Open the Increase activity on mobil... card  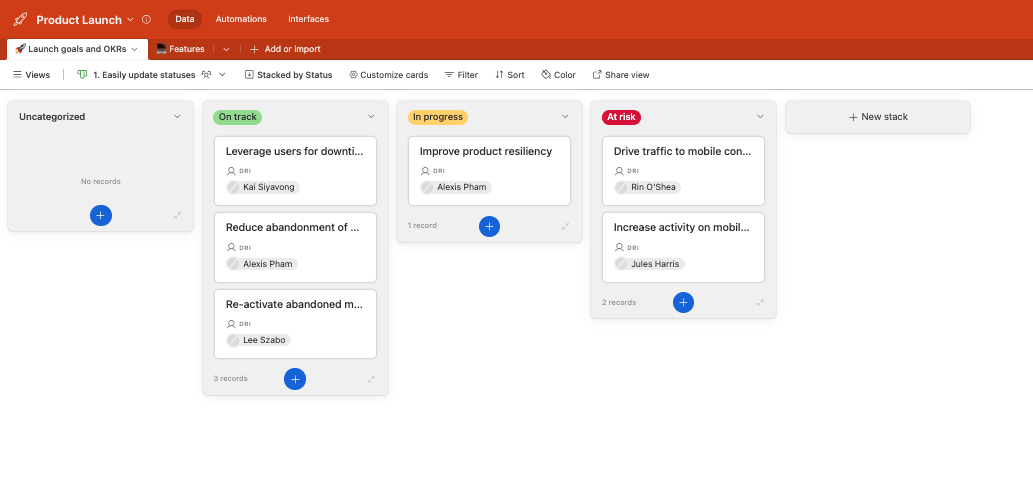[x=683, y=248]
